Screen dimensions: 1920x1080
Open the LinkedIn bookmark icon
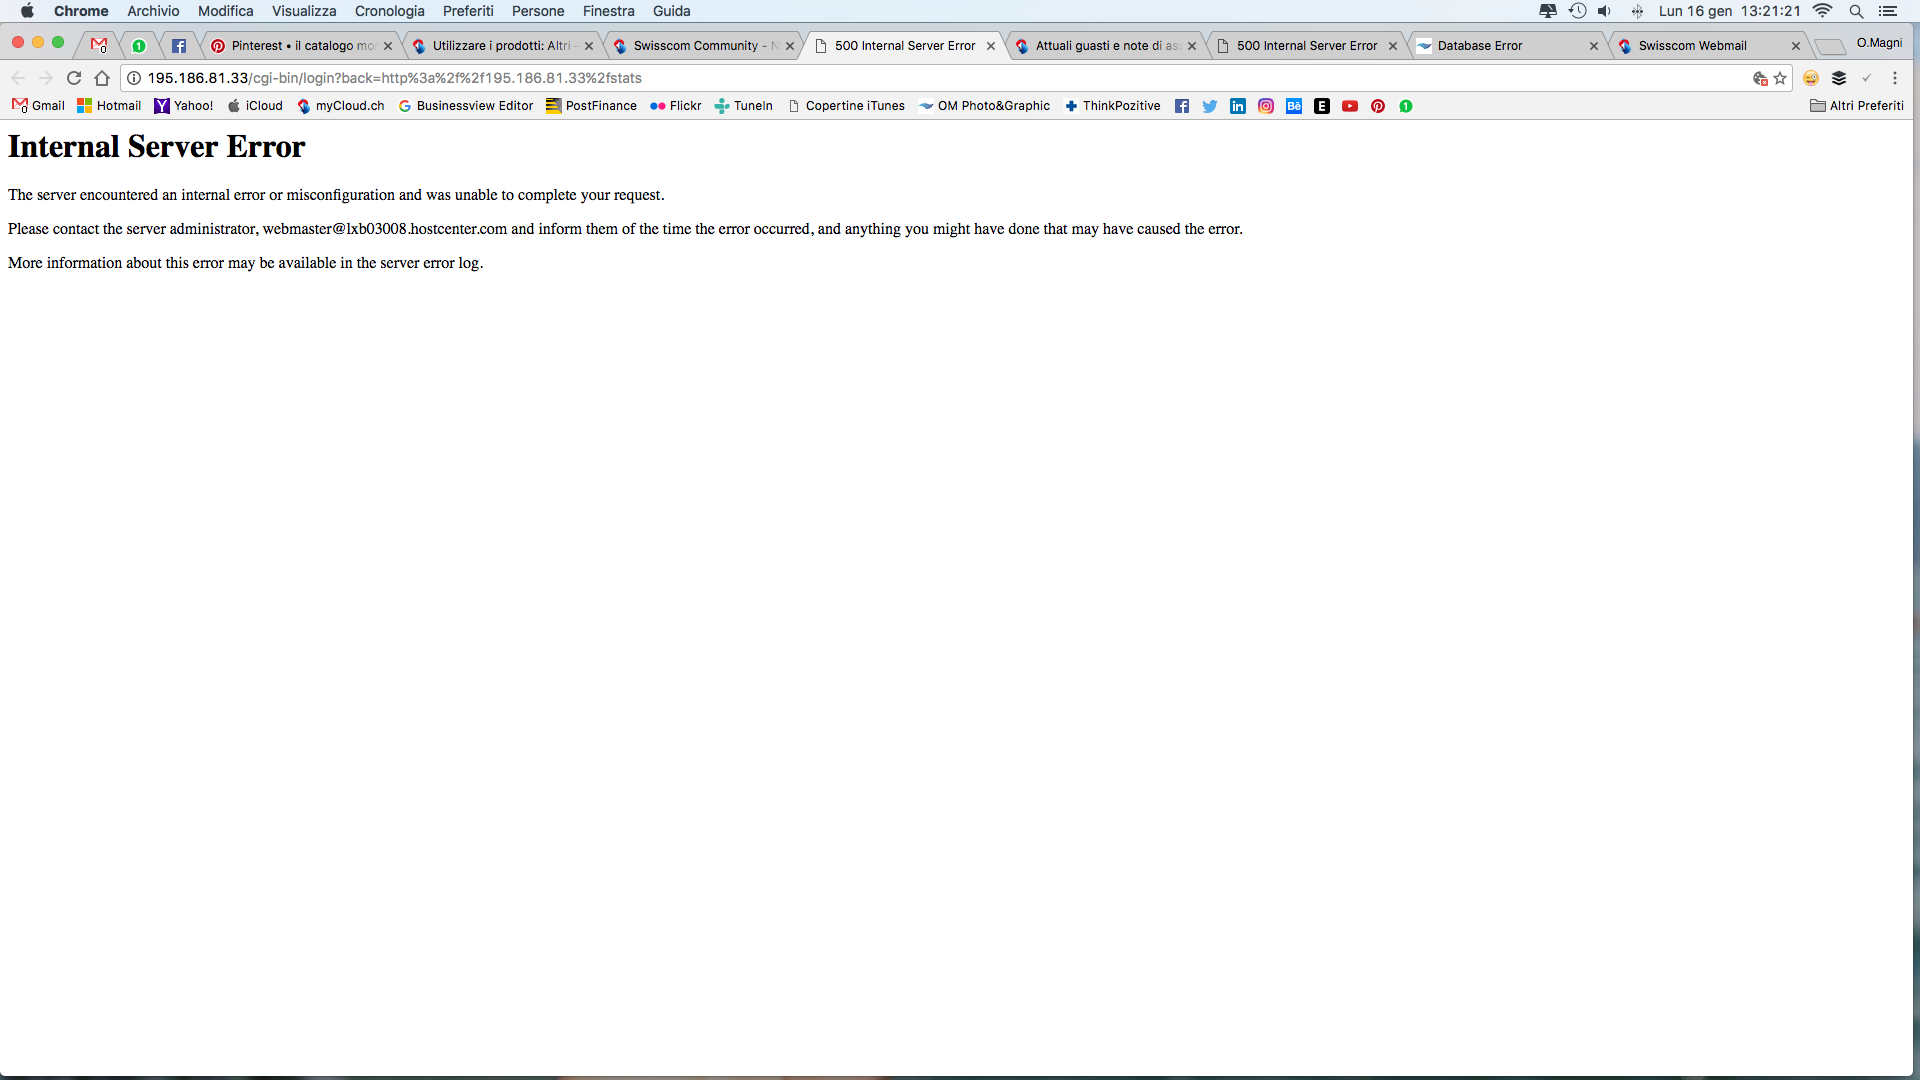[x=1238, y=106]
